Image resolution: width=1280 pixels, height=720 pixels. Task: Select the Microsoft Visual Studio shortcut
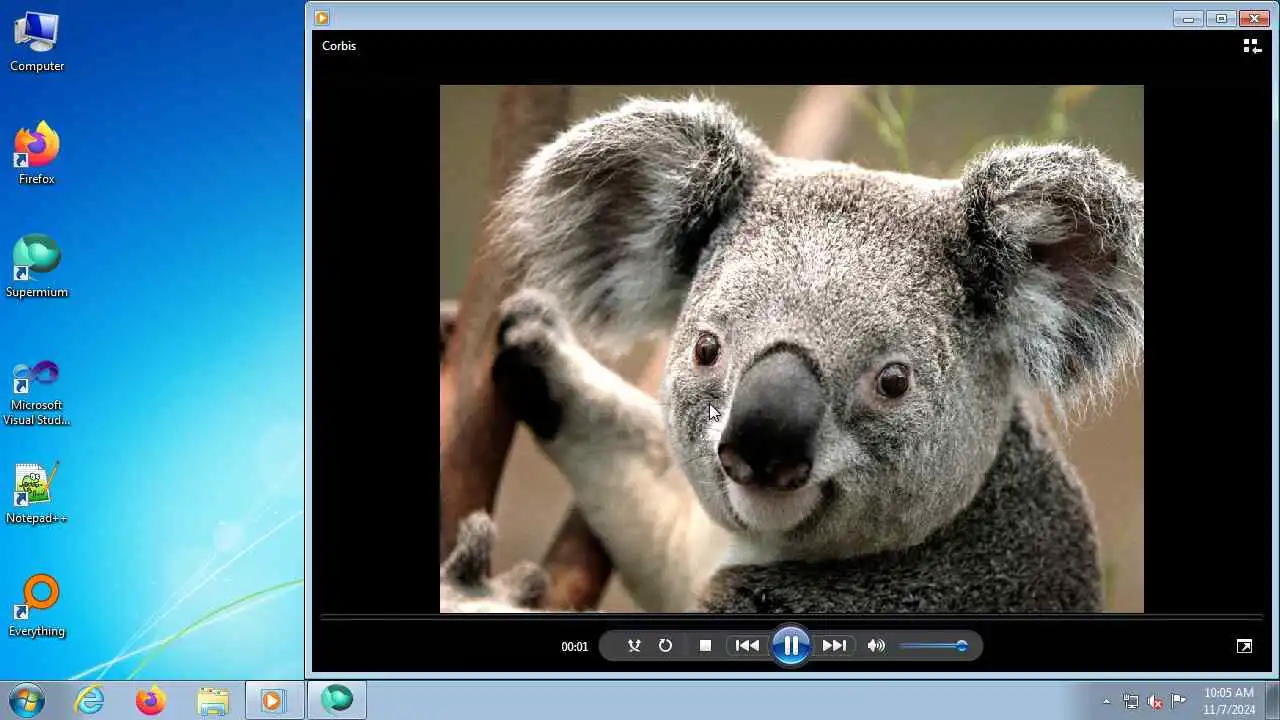(37, 392)
